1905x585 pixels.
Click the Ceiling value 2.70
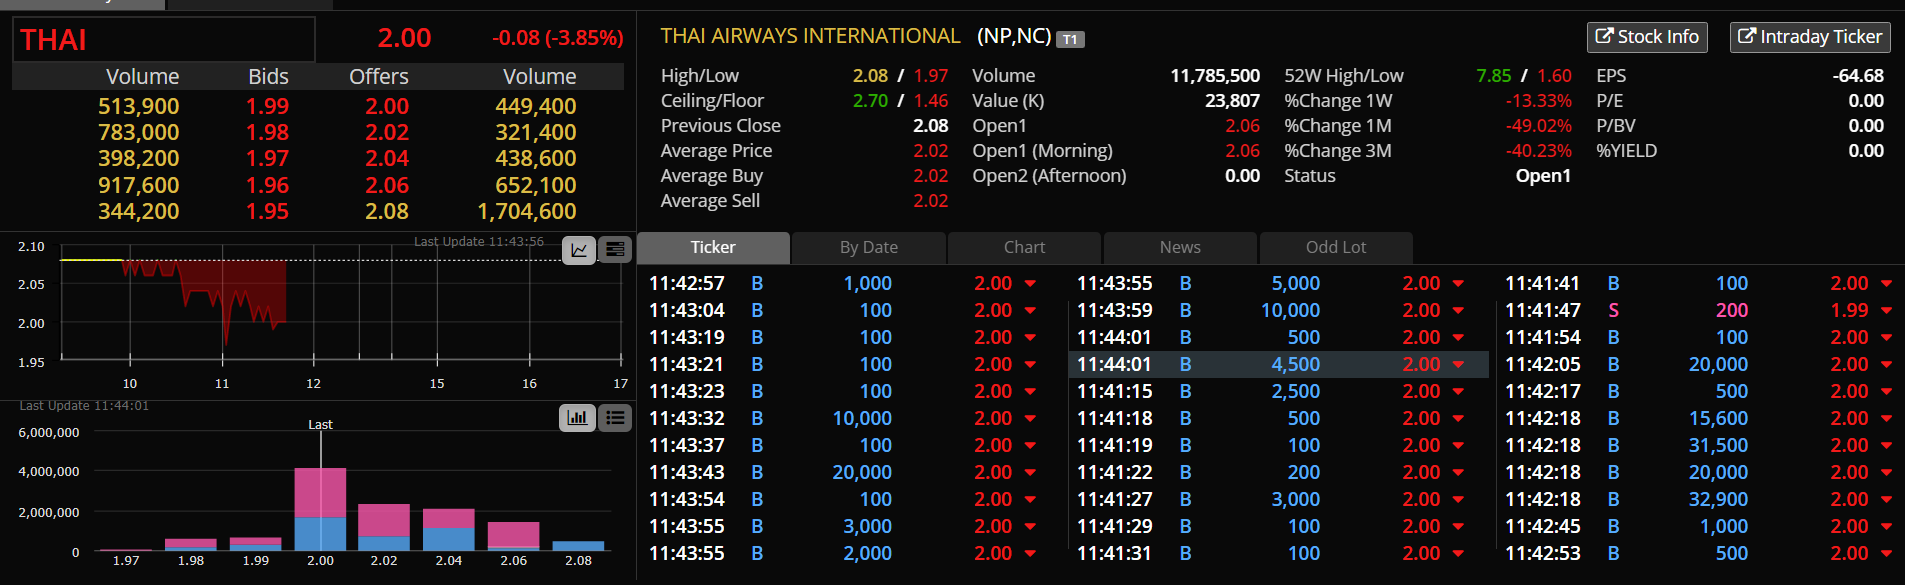(870, 101)
